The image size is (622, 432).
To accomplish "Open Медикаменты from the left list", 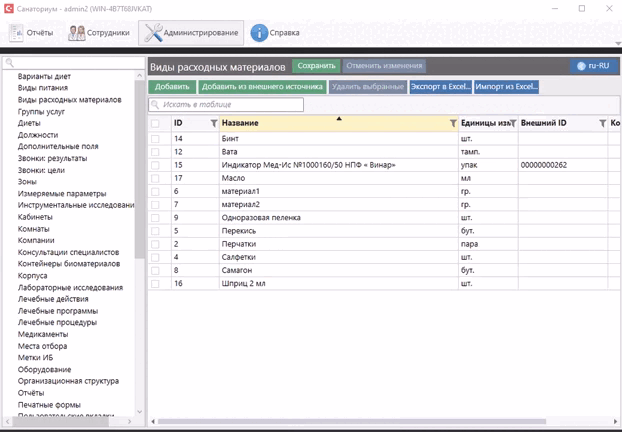I will (43, 335).
